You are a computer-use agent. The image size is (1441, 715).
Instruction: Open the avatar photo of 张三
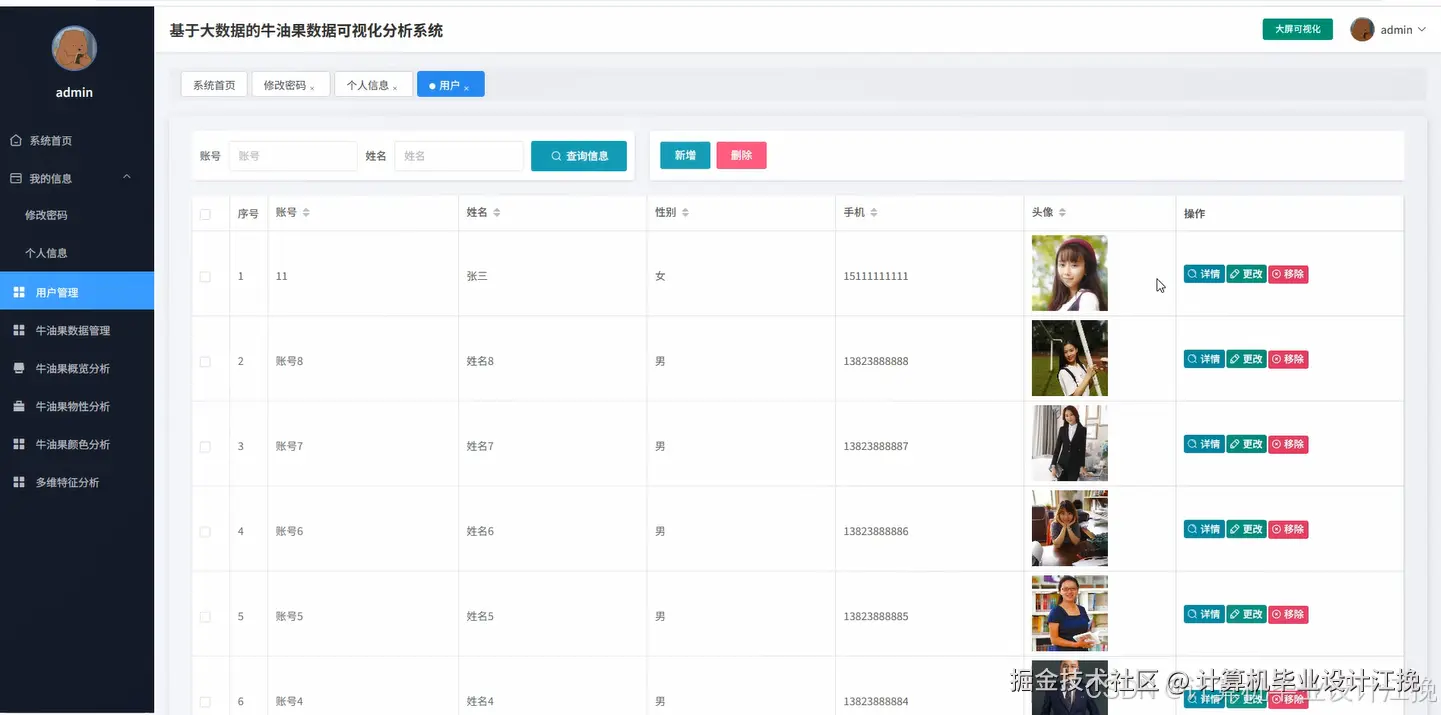1070,273
